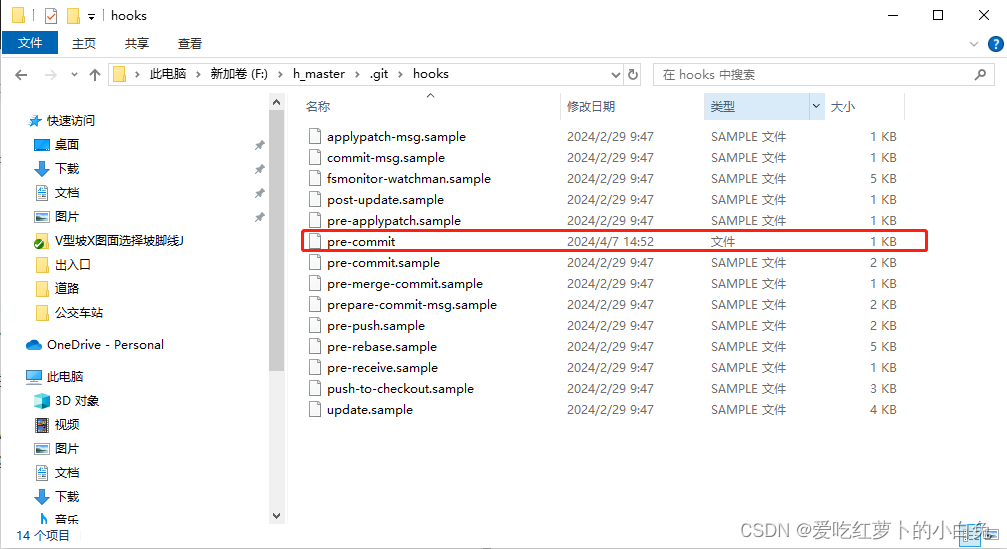Screen dimensions: 1007x549
Task: Click the file icon of pre-commit.sample
Action: pyautogui.click(x=315, y=263)
